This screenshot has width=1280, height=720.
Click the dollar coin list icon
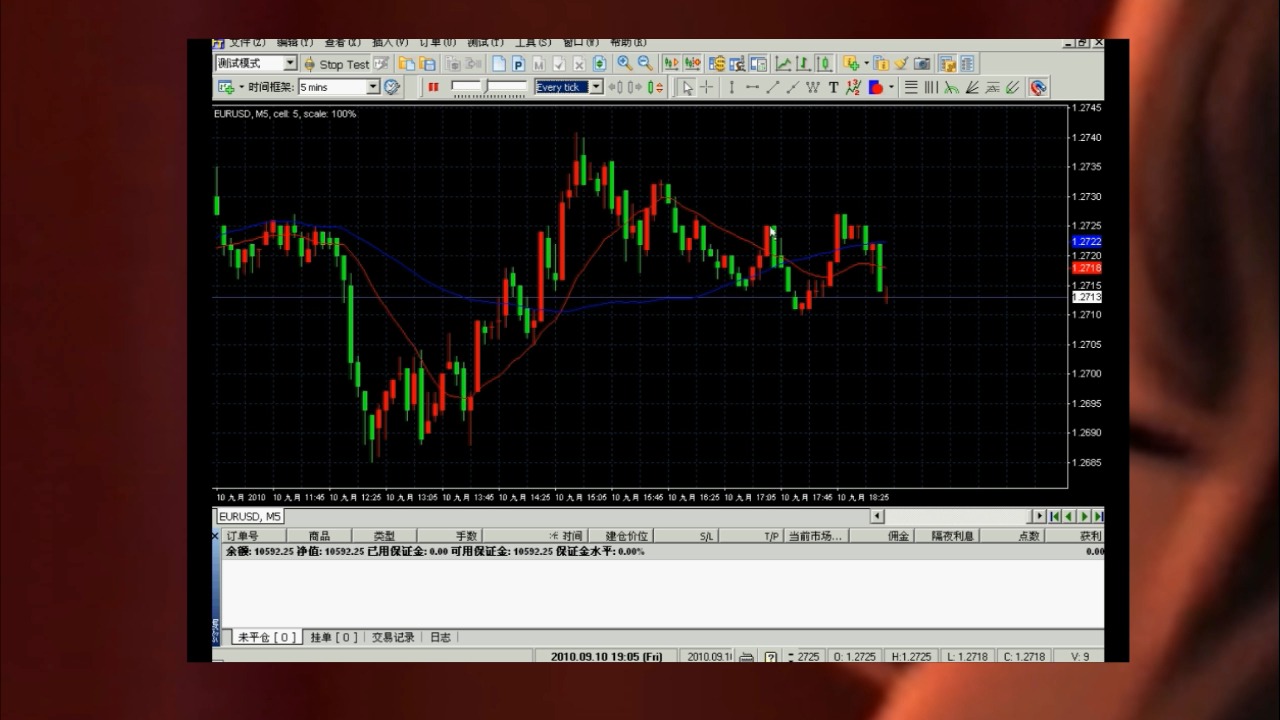click(717, 64)
